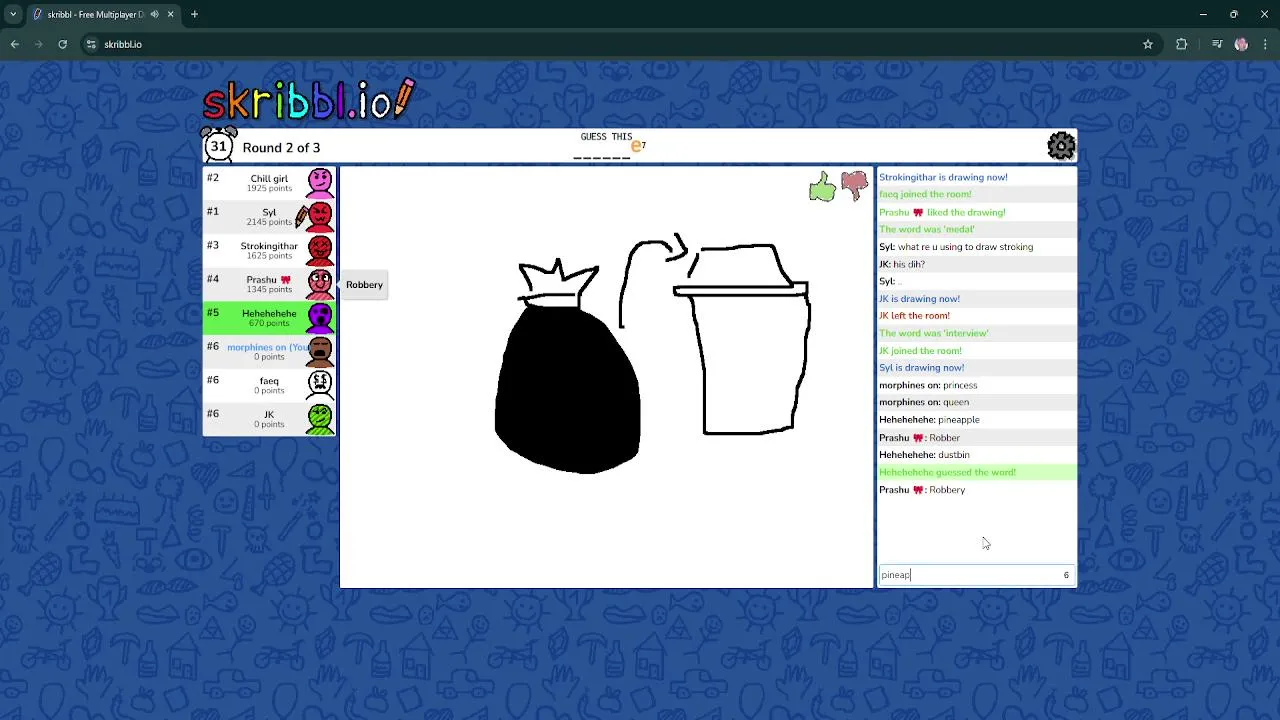Click the round timer clock showing 31

coord(219,145)
